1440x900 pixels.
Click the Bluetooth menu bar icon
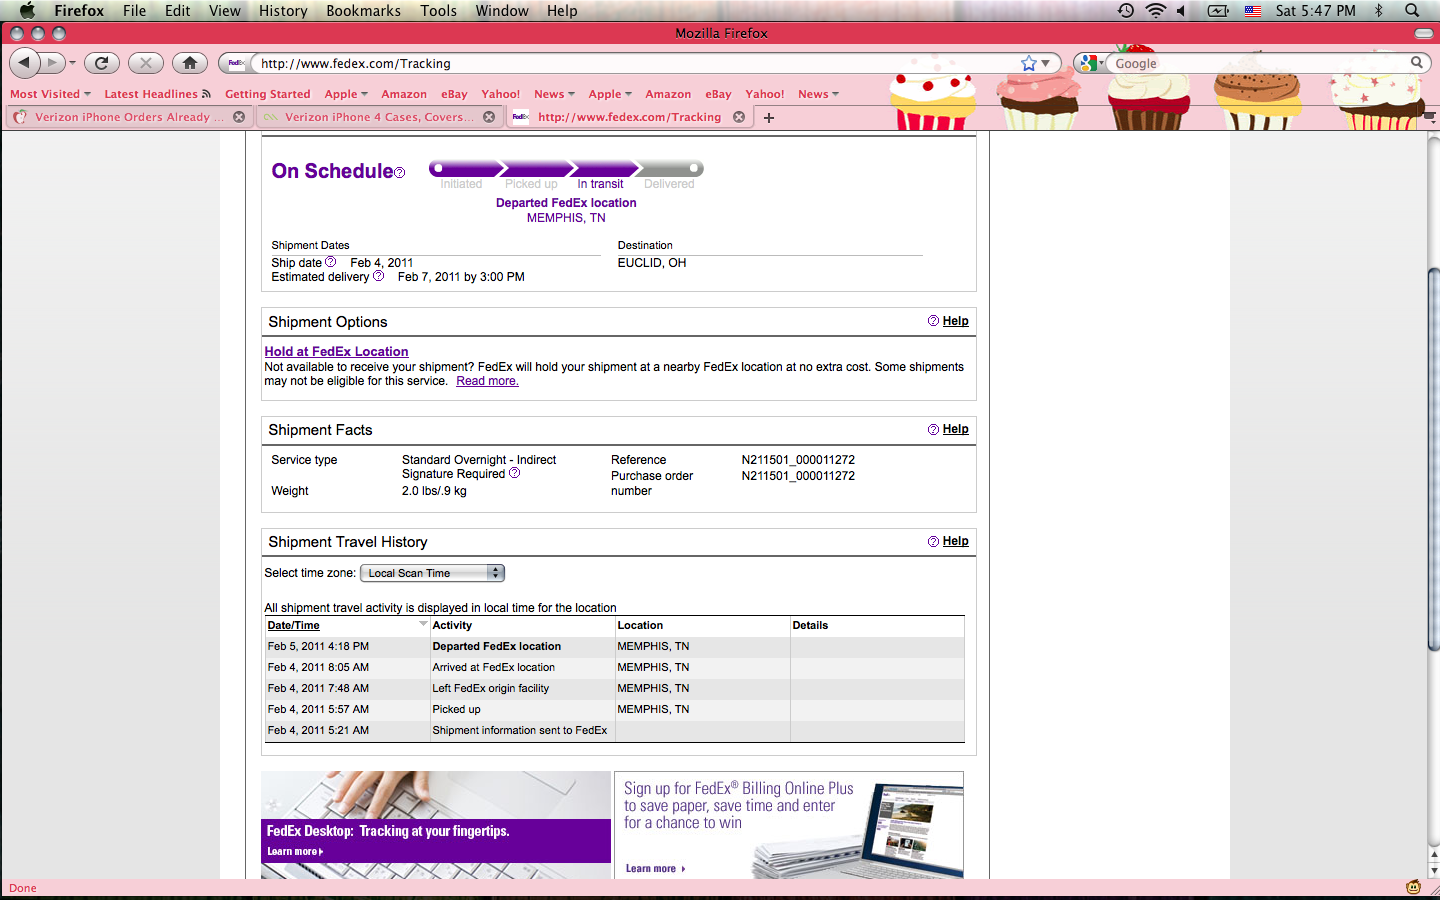coord(1379,10)
